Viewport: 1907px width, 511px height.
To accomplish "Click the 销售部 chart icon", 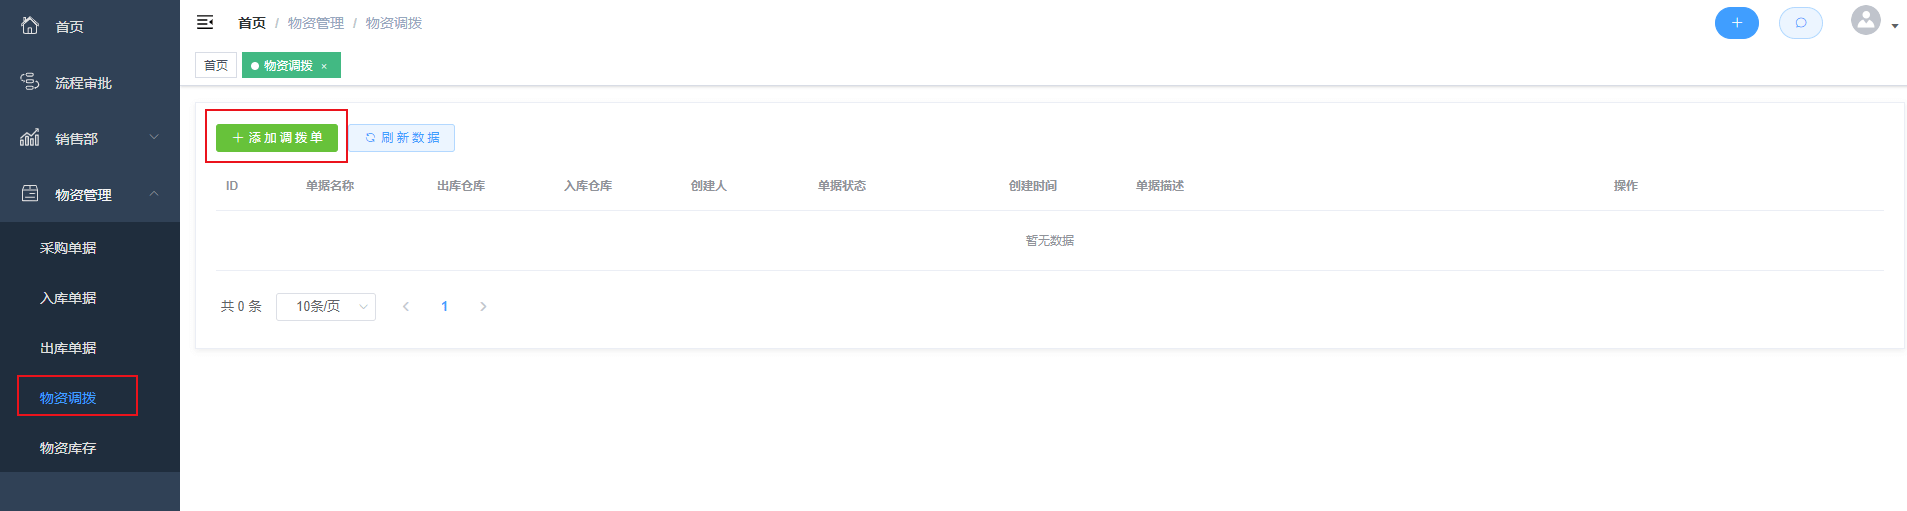I will [x=30, y=138].
